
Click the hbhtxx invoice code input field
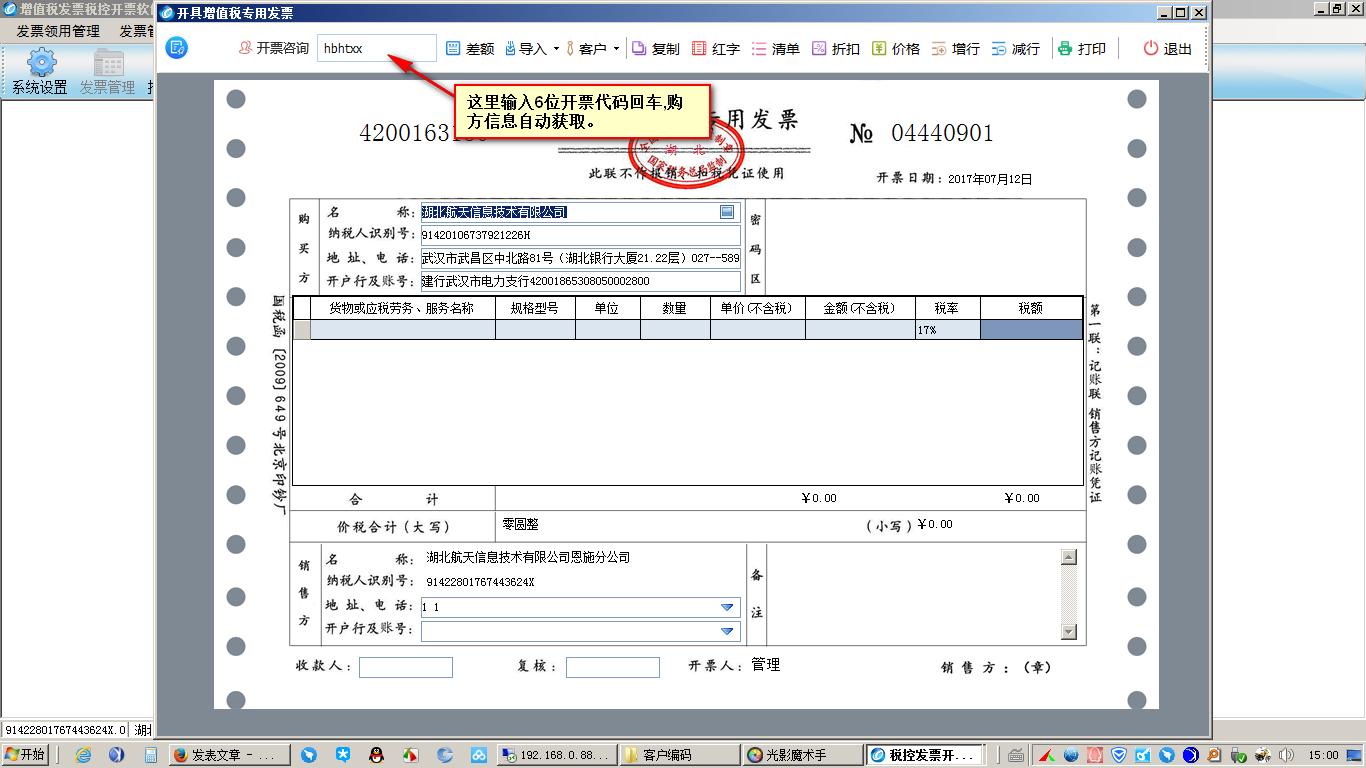[x=375, y=47]
